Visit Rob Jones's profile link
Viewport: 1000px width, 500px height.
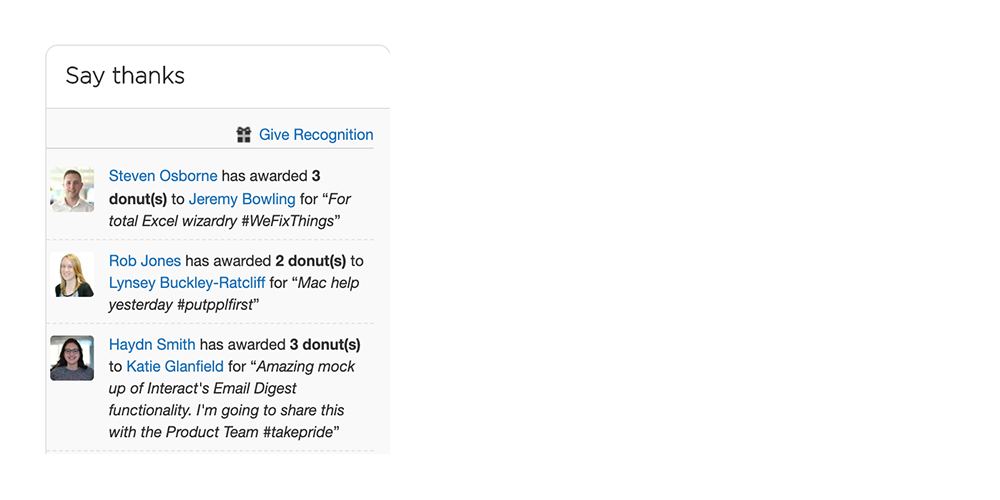[145, 260]
